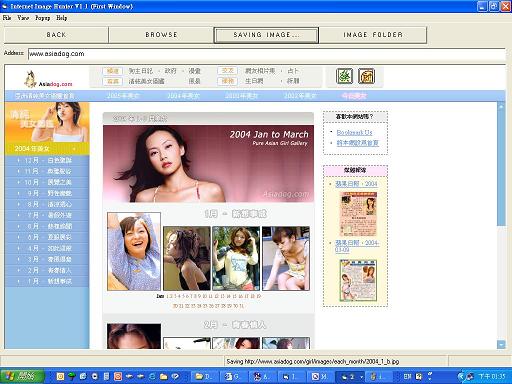Viewport: 512px width, 384px height.
Task: Click the pink link in blue nav bar
Action: [x=354, y=96]
